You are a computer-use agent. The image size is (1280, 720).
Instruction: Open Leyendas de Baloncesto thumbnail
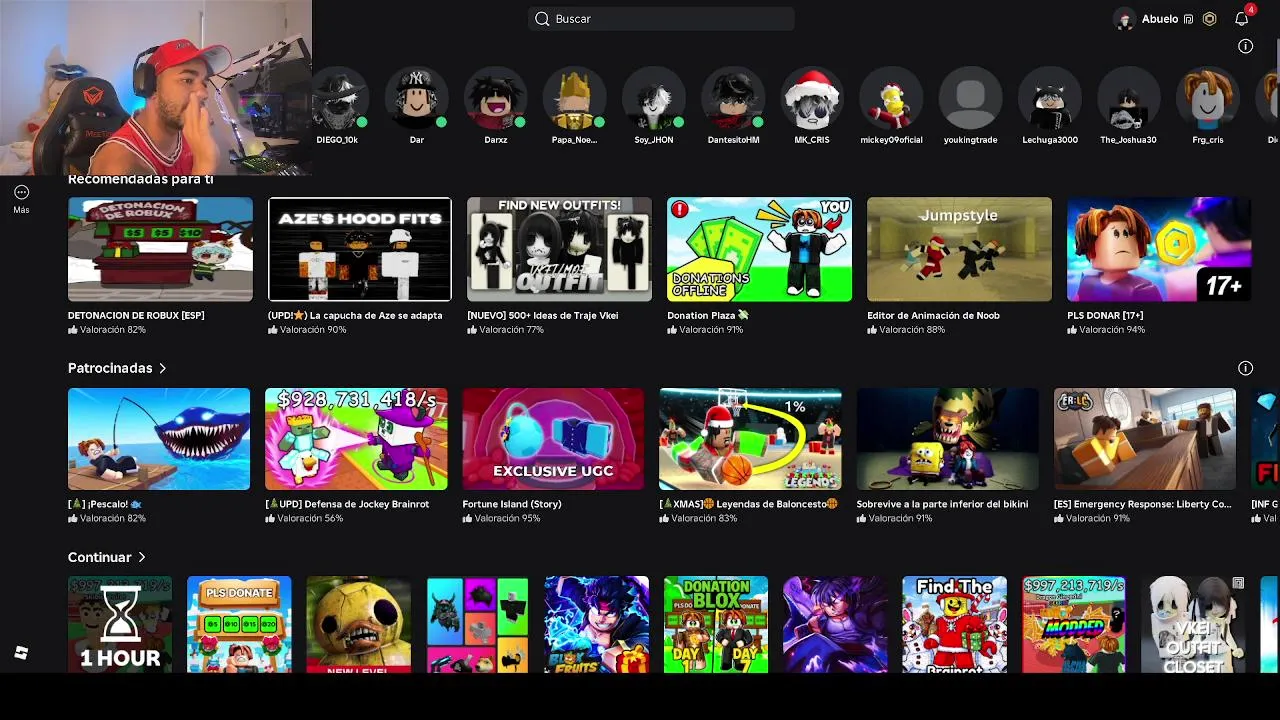[750, 439]
